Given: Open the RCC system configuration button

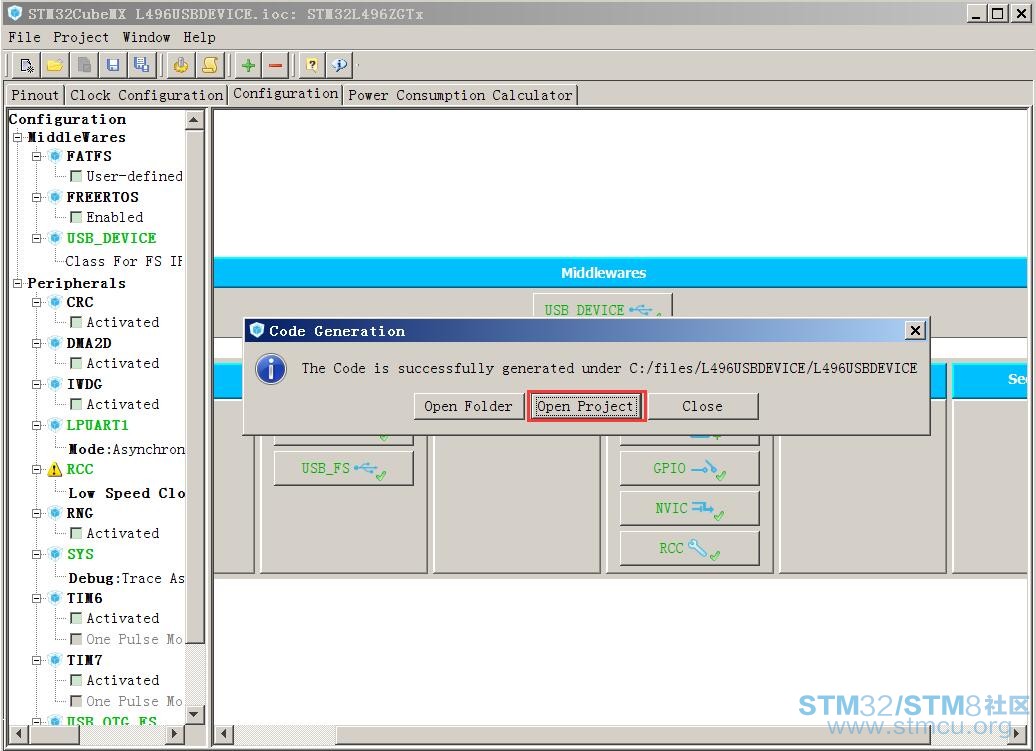Looking at the screenshot, I should tap(689, 548).
